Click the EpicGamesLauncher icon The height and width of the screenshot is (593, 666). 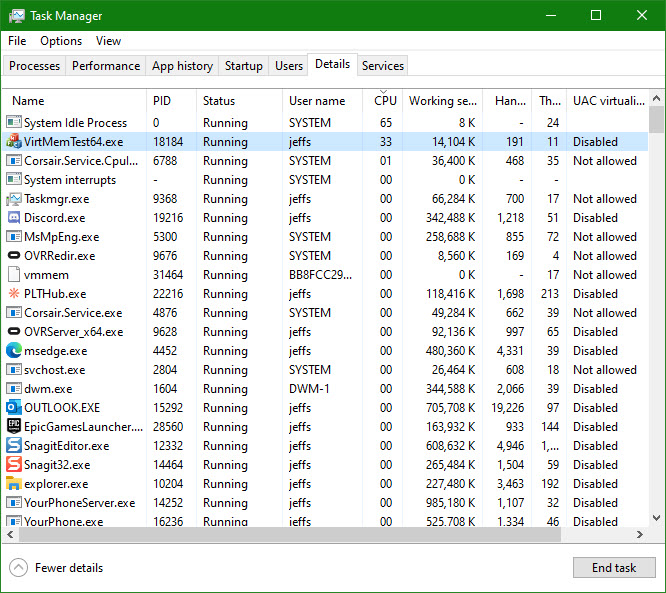(x=14, y=426)
